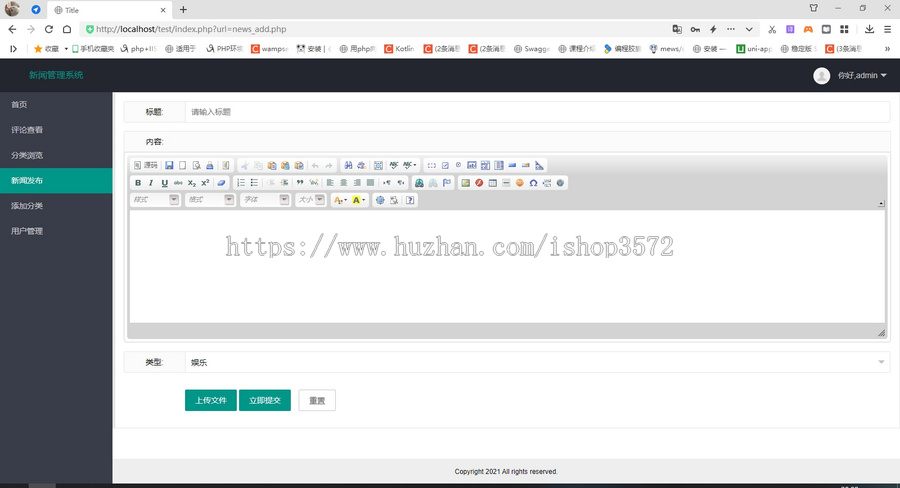900x488 pixels.
Task: Insert a hyperlink with the Link icon
Action: pos(419,183)
